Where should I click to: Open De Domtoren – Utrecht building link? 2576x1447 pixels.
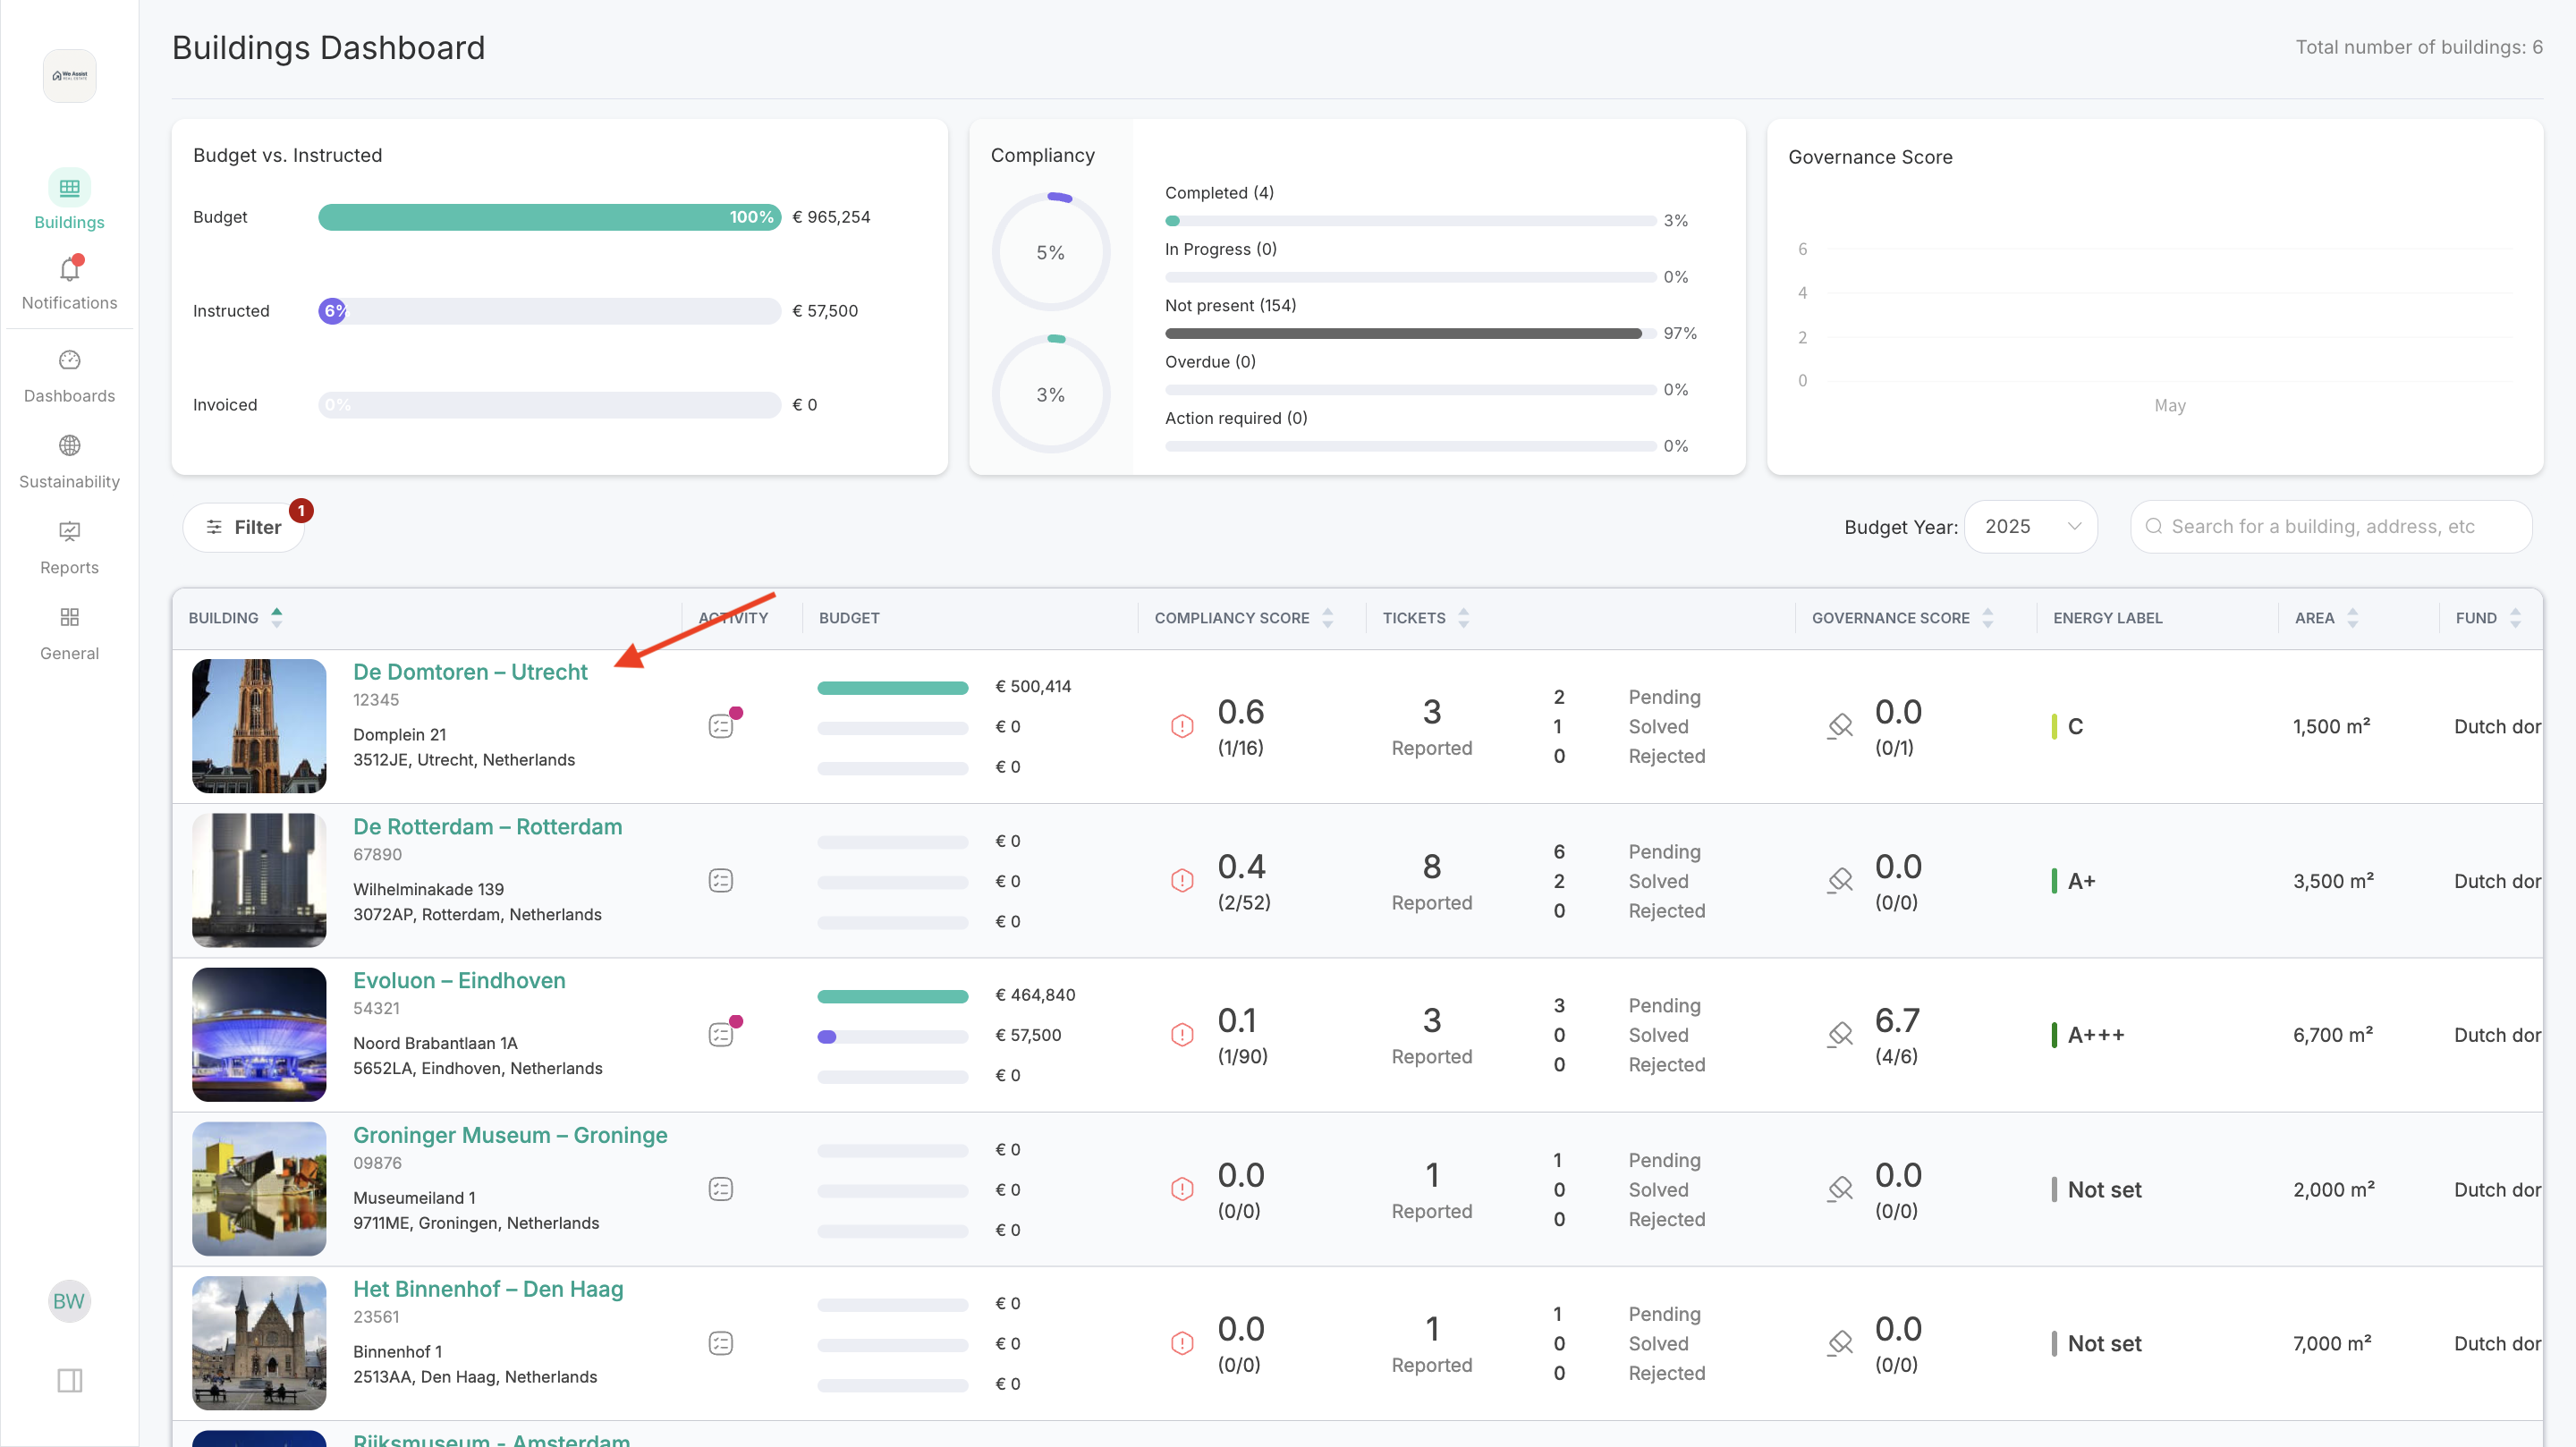click(x=470, y=672)
